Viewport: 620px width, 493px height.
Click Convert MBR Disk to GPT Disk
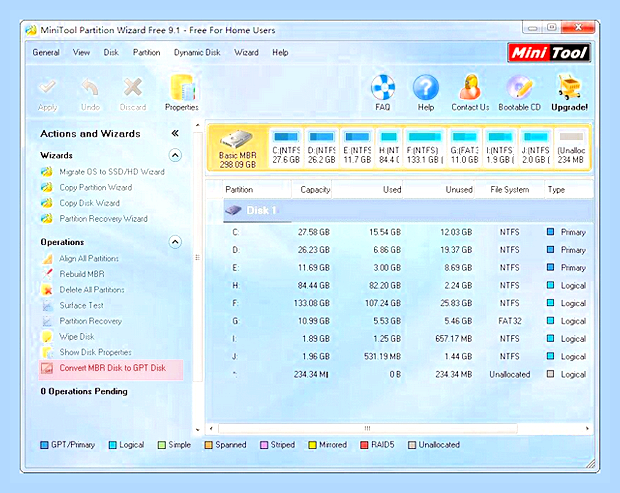[113, 368]
